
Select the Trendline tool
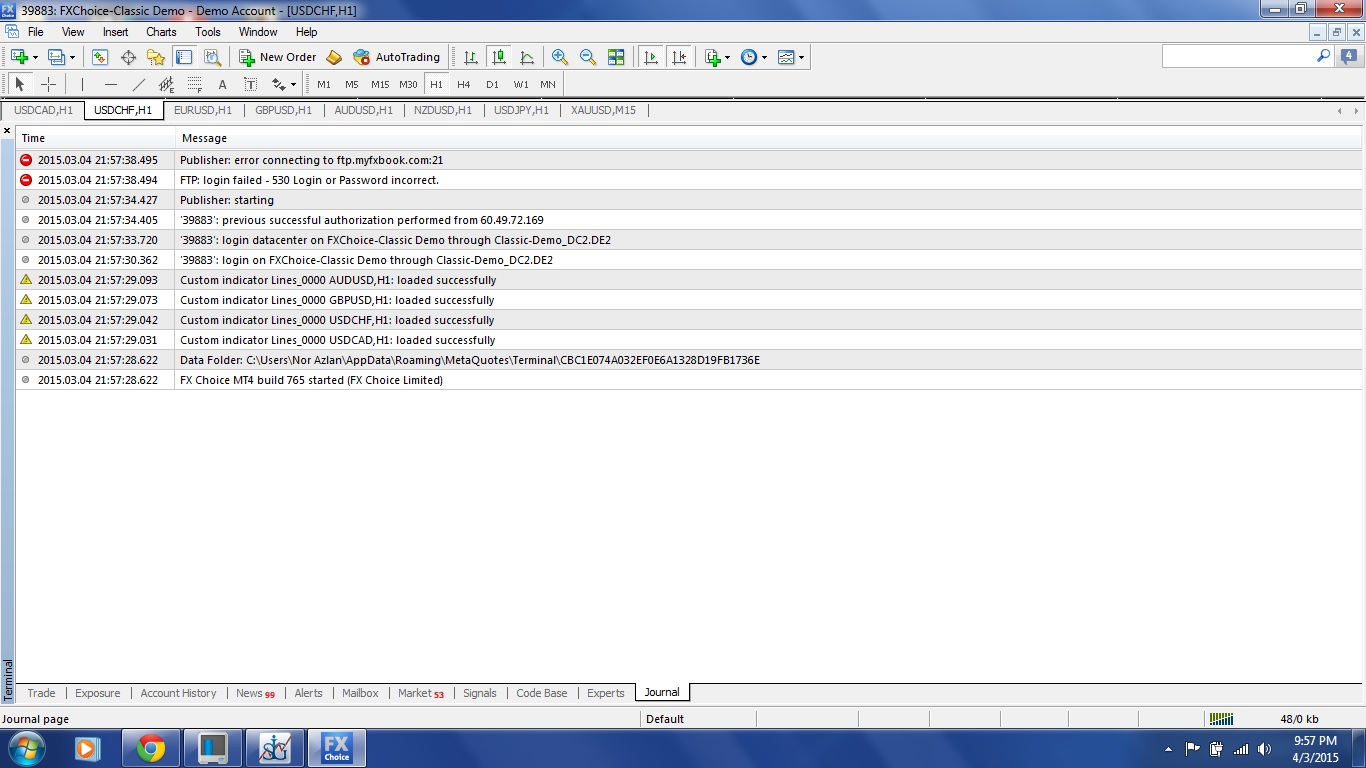[138, 84]
